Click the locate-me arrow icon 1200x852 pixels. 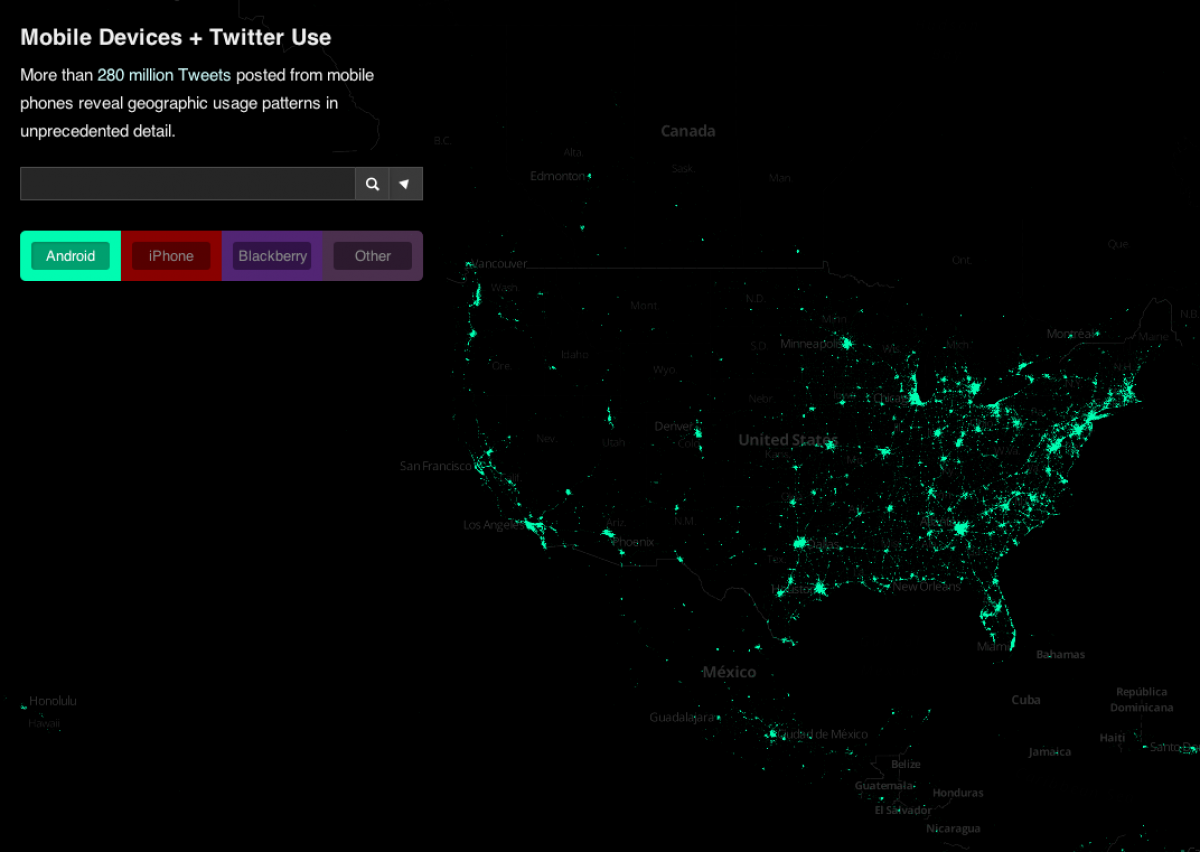click(x=405, y=184)
